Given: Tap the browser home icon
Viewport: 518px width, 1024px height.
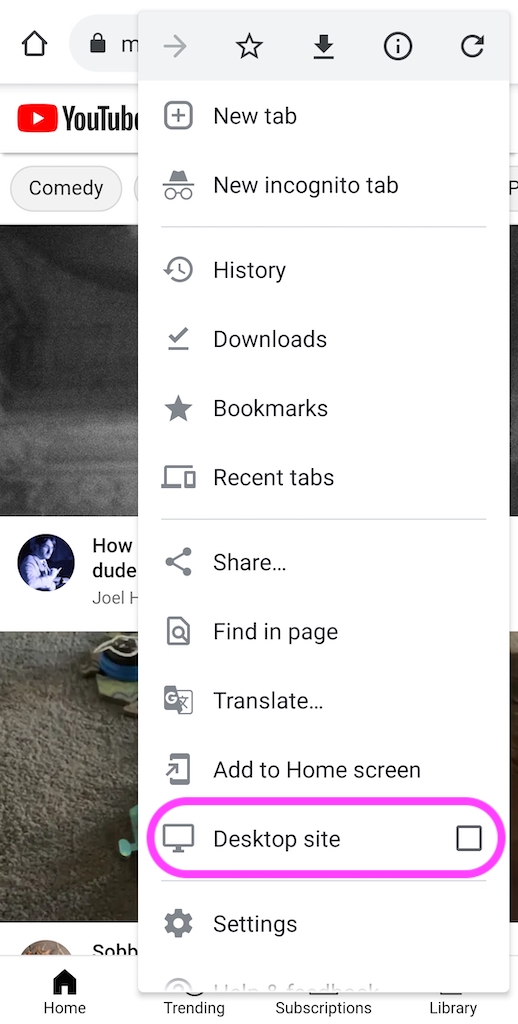Looking at the screenshot, I should (x=34, y=45).
